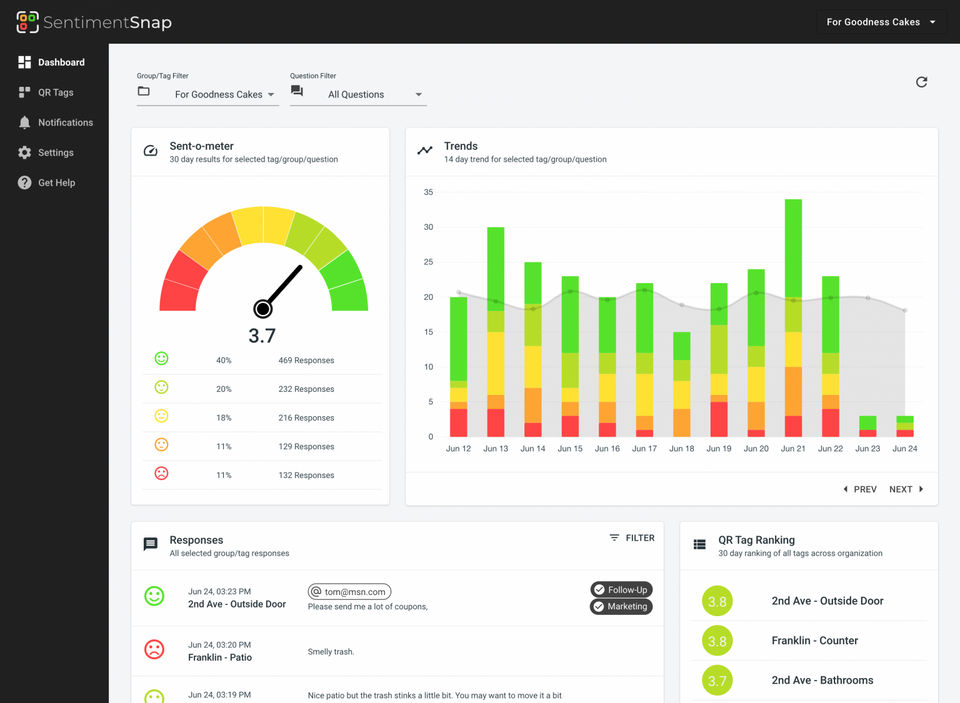The height and width of the screenshot is (703, 960).
Task: Click the SentimentSnap logo icon
Action: [x=27, y=22]
